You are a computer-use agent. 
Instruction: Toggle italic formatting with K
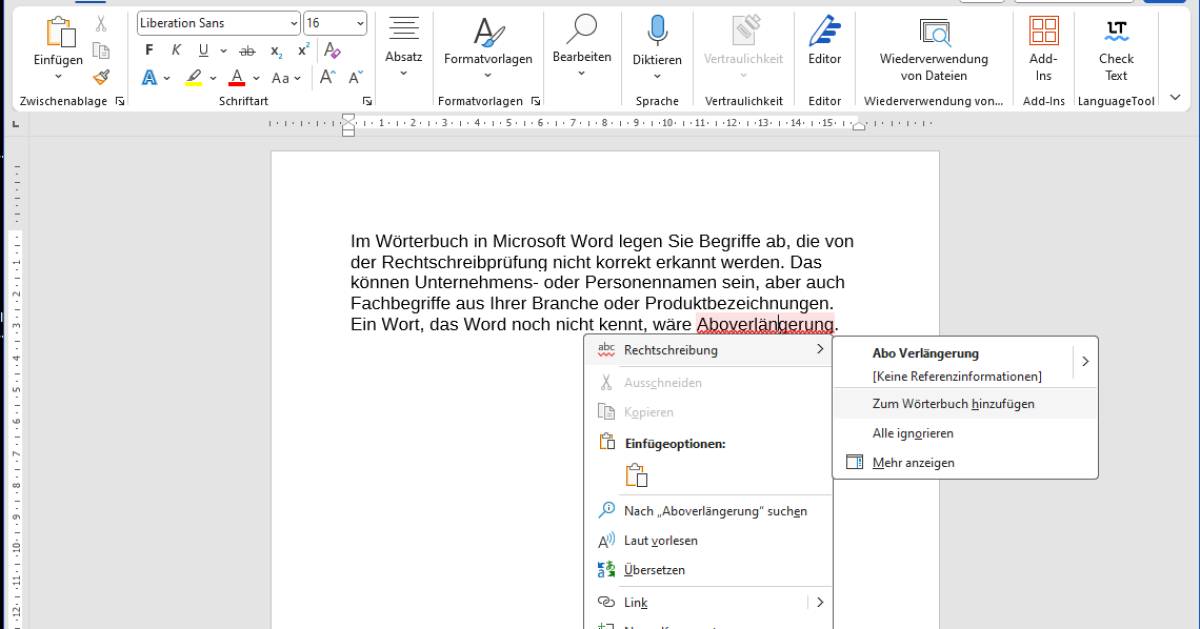coord(175,48)
